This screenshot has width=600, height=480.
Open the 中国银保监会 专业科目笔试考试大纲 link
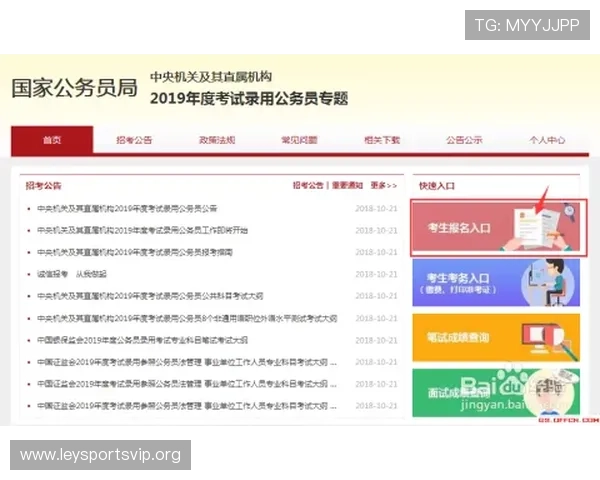[142, 340]
